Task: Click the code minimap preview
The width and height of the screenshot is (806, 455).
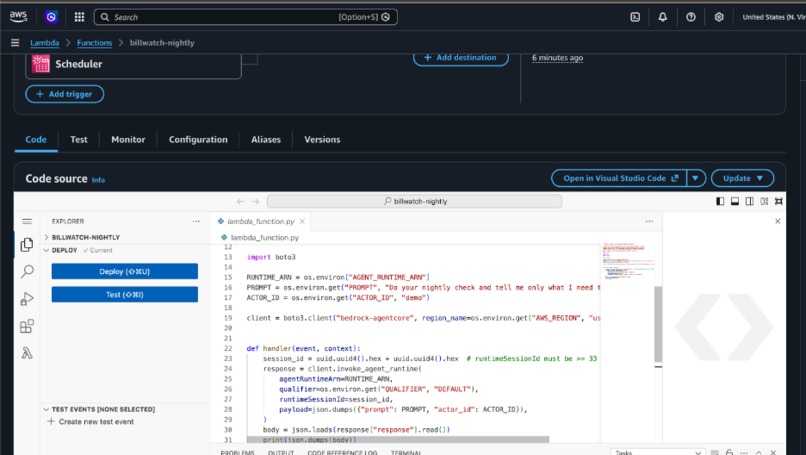Action: click(627, 261)
